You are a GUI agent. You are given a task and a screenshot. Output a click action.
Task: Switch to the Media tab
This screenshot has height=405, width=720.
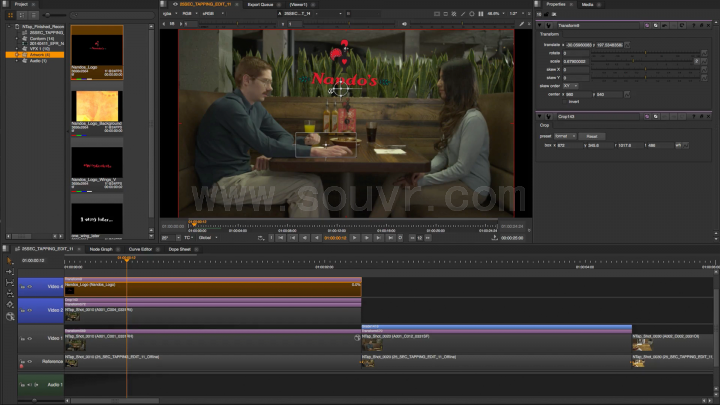pos(587,5)
